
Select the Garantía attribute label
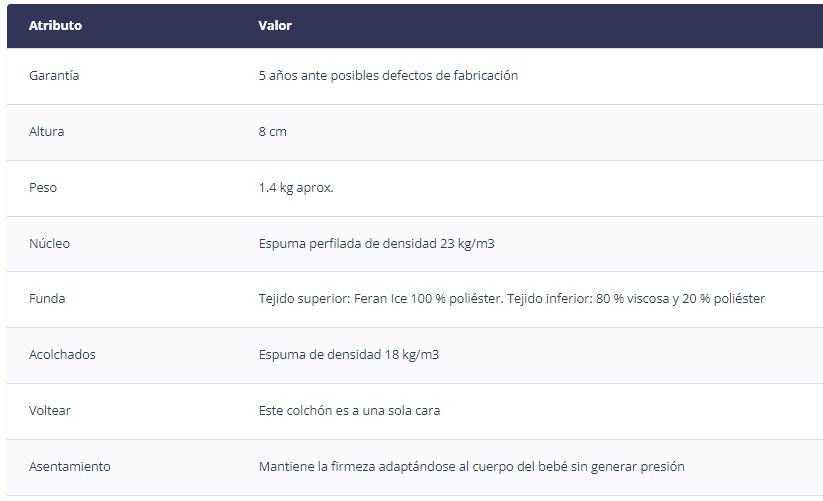click(x=54, y=76)
